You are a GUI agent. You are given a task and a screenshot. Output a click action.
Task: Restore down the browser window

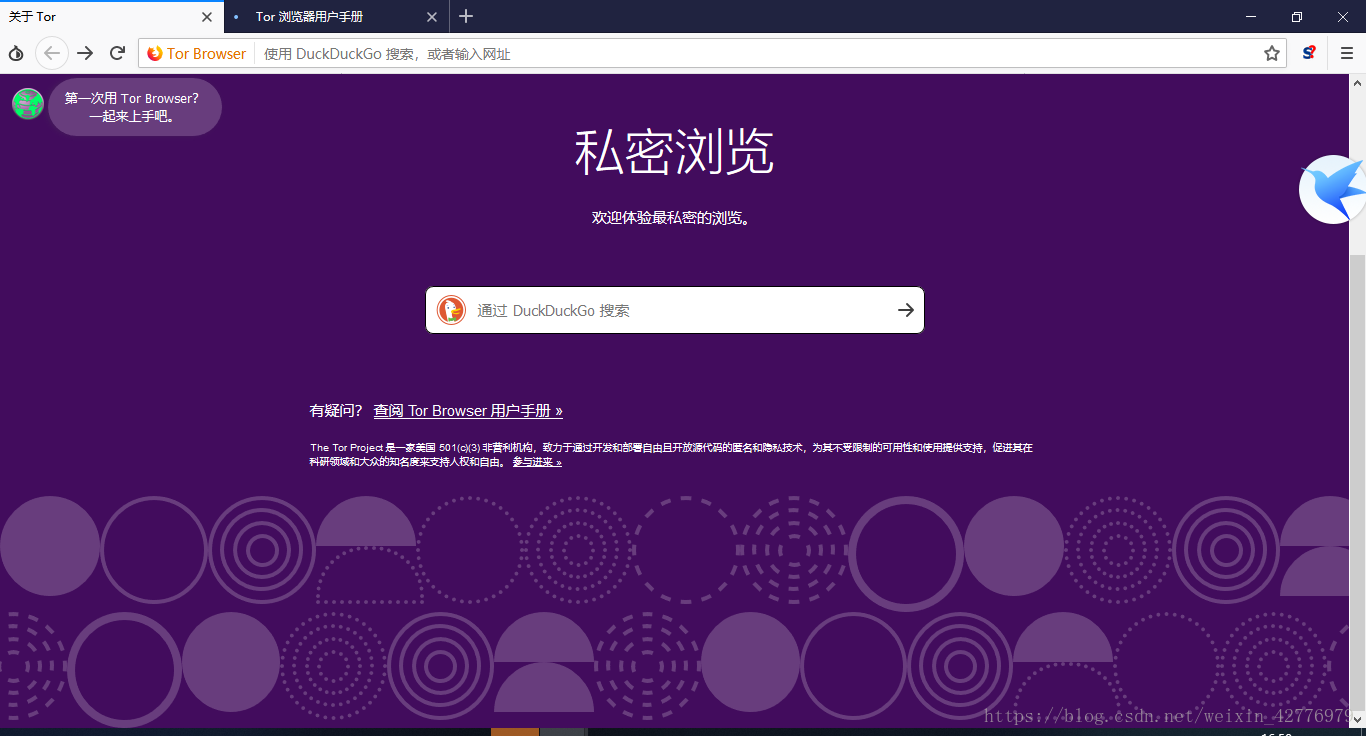(1297, 17)
